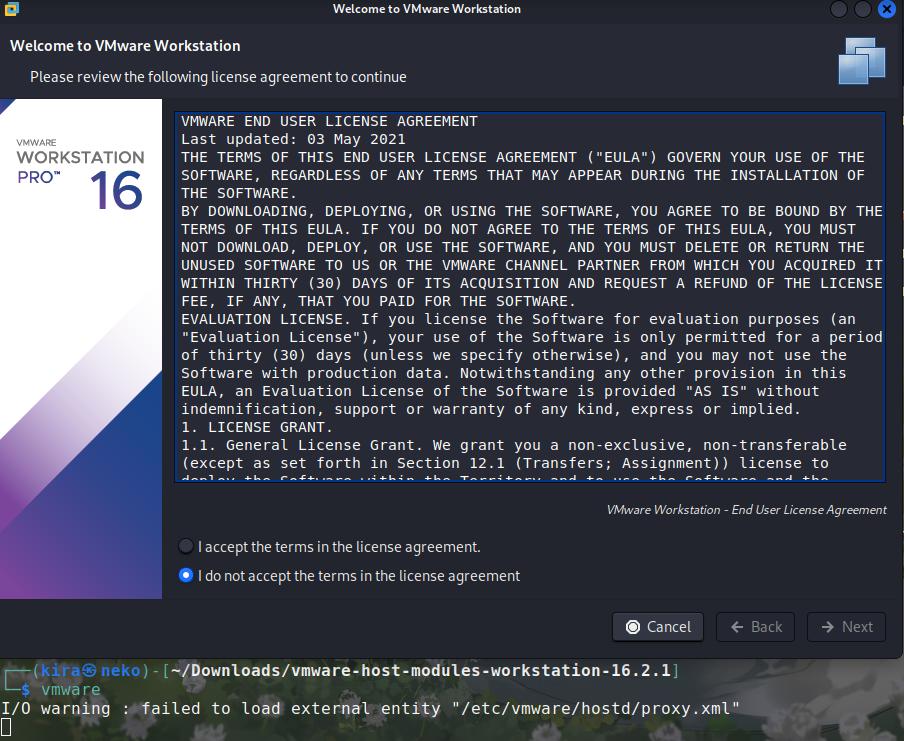Click the maximize circle in title bar
The height and width of the screenshot is (741, 904).
point(862,9)
